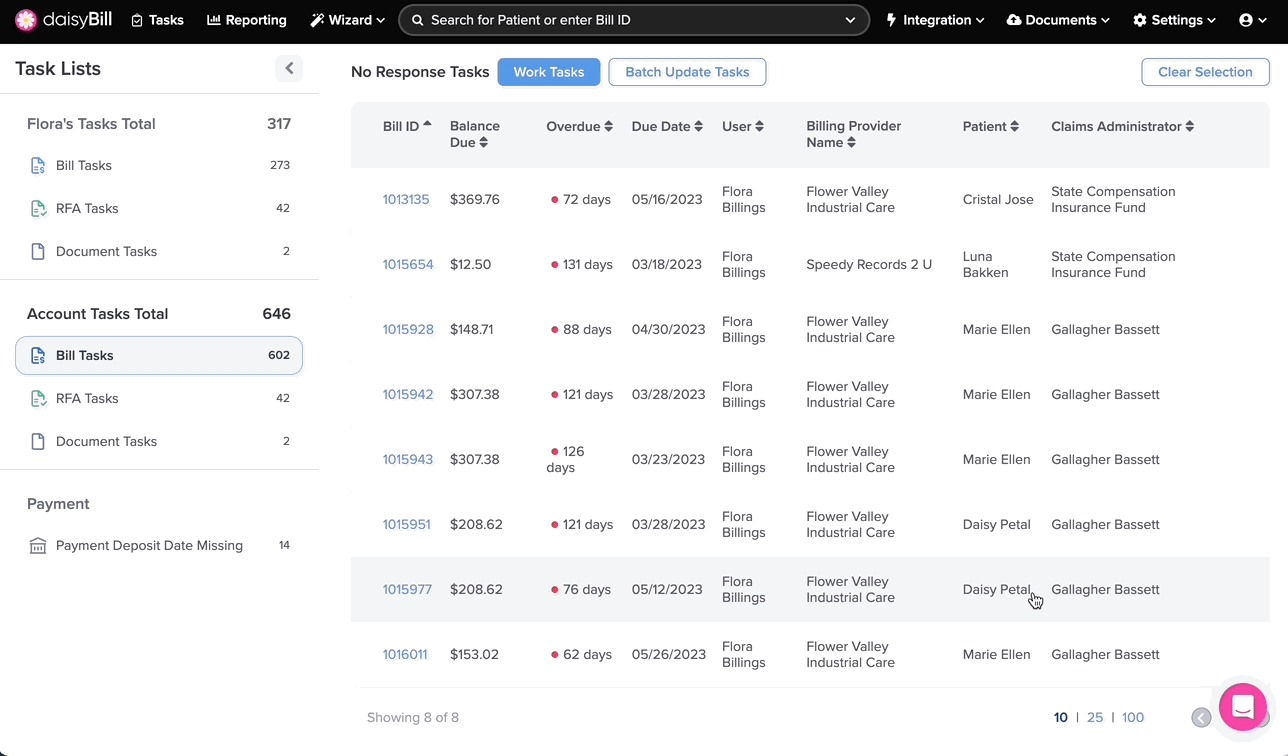Show 10 rows per page
The image size is (1288, 756).
tap(1061, 718)
